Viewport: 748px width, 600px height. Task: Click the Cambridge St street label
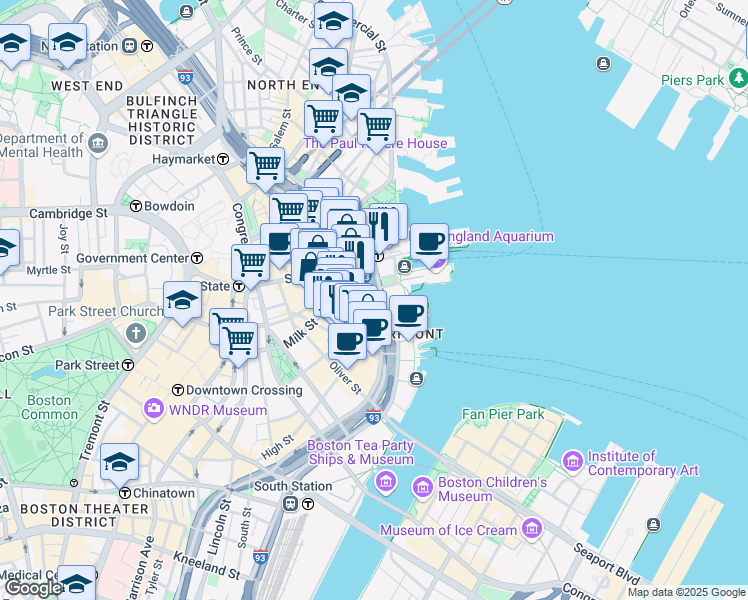tap(69, 213)
